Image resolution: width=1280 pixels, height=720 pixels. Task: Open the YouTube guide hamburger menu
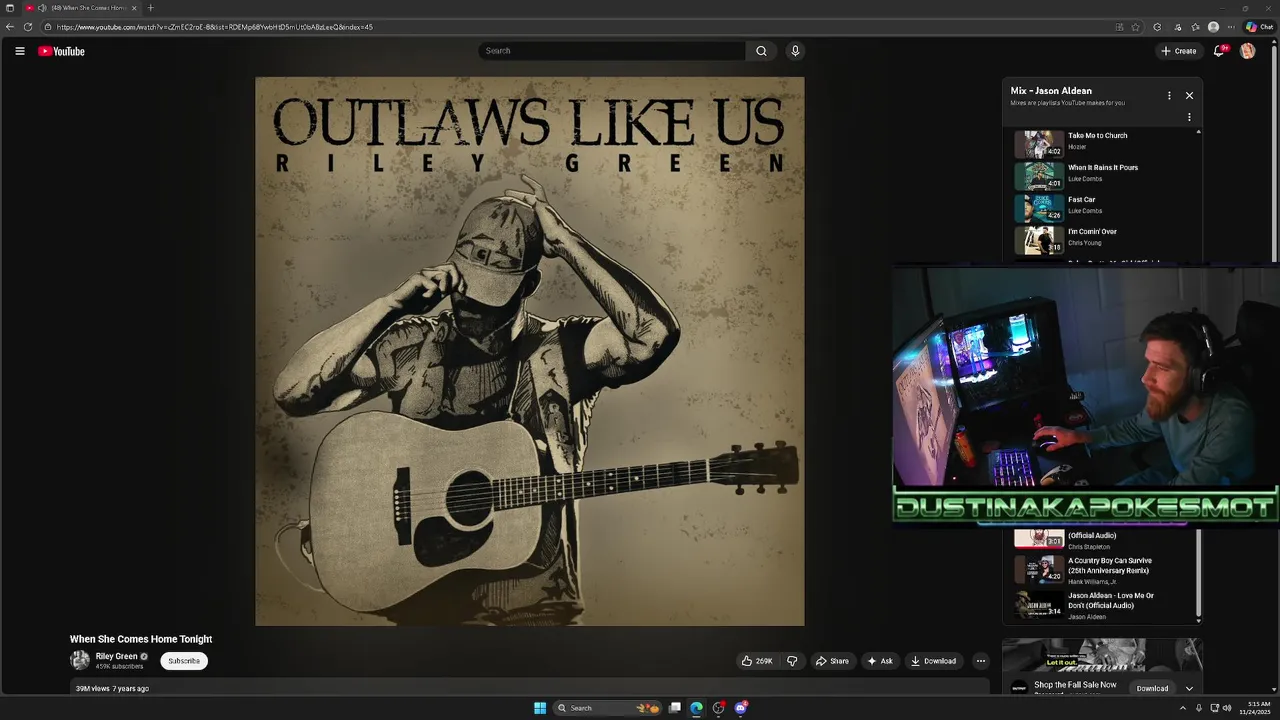pyautogui.click(x=19, y=51)
